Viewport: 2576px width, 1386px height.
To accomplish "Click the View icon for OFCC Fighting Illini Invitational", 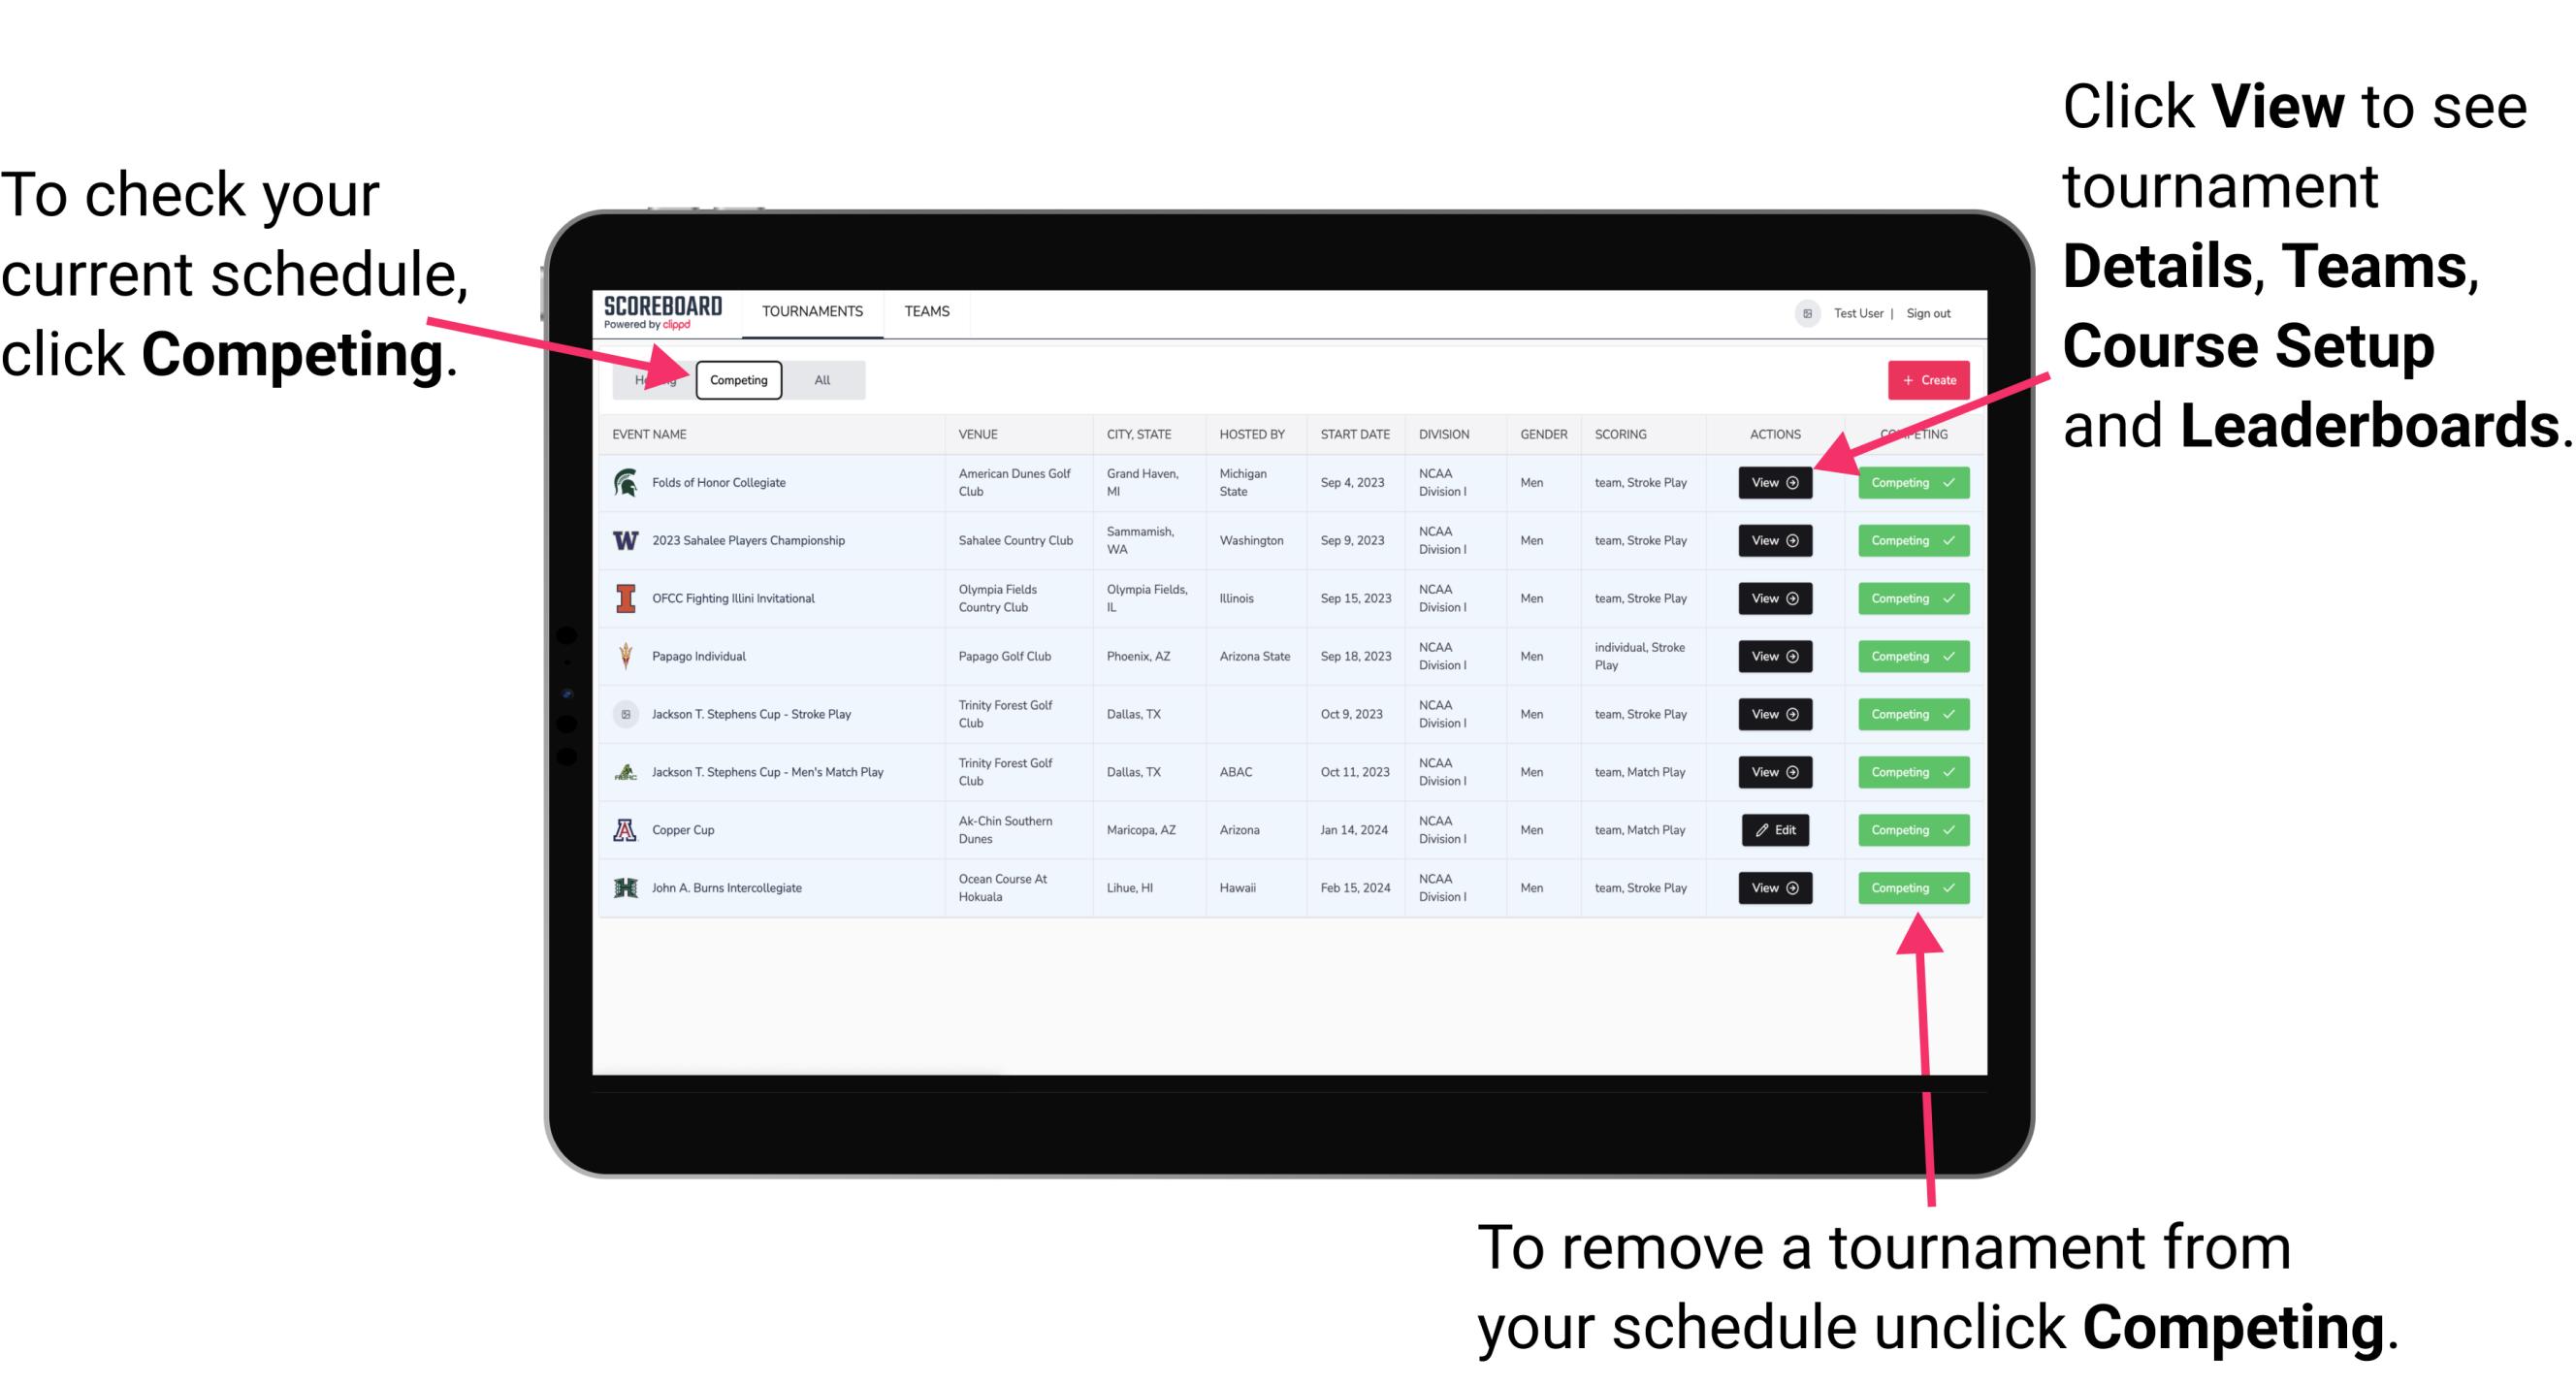I will click(1774, 599).
